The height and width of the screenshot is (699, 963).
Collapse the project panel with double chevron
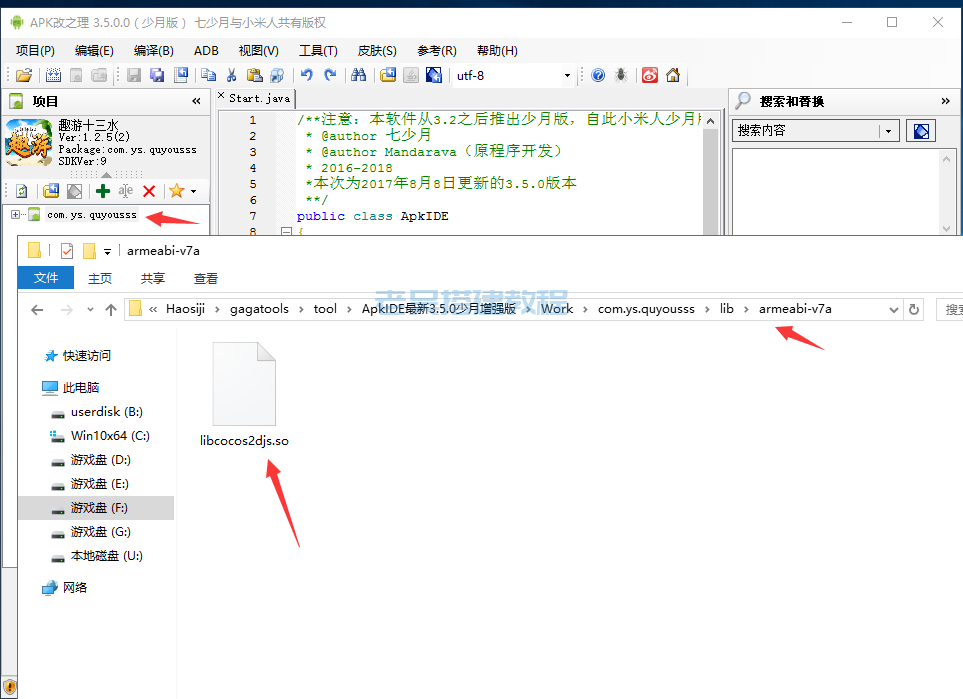click(x=196, y=101)
